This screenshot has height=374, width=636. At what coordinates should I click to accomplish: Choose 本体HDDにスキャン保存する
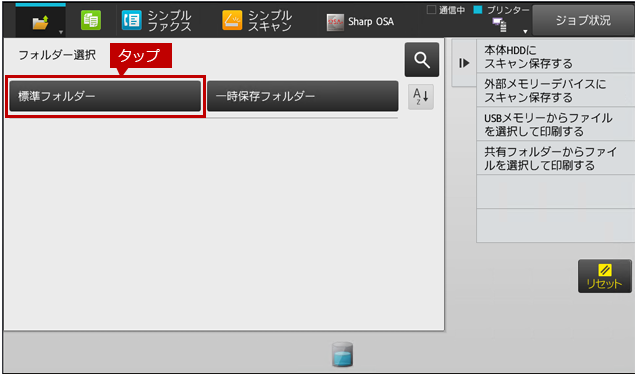click(556, 57)
